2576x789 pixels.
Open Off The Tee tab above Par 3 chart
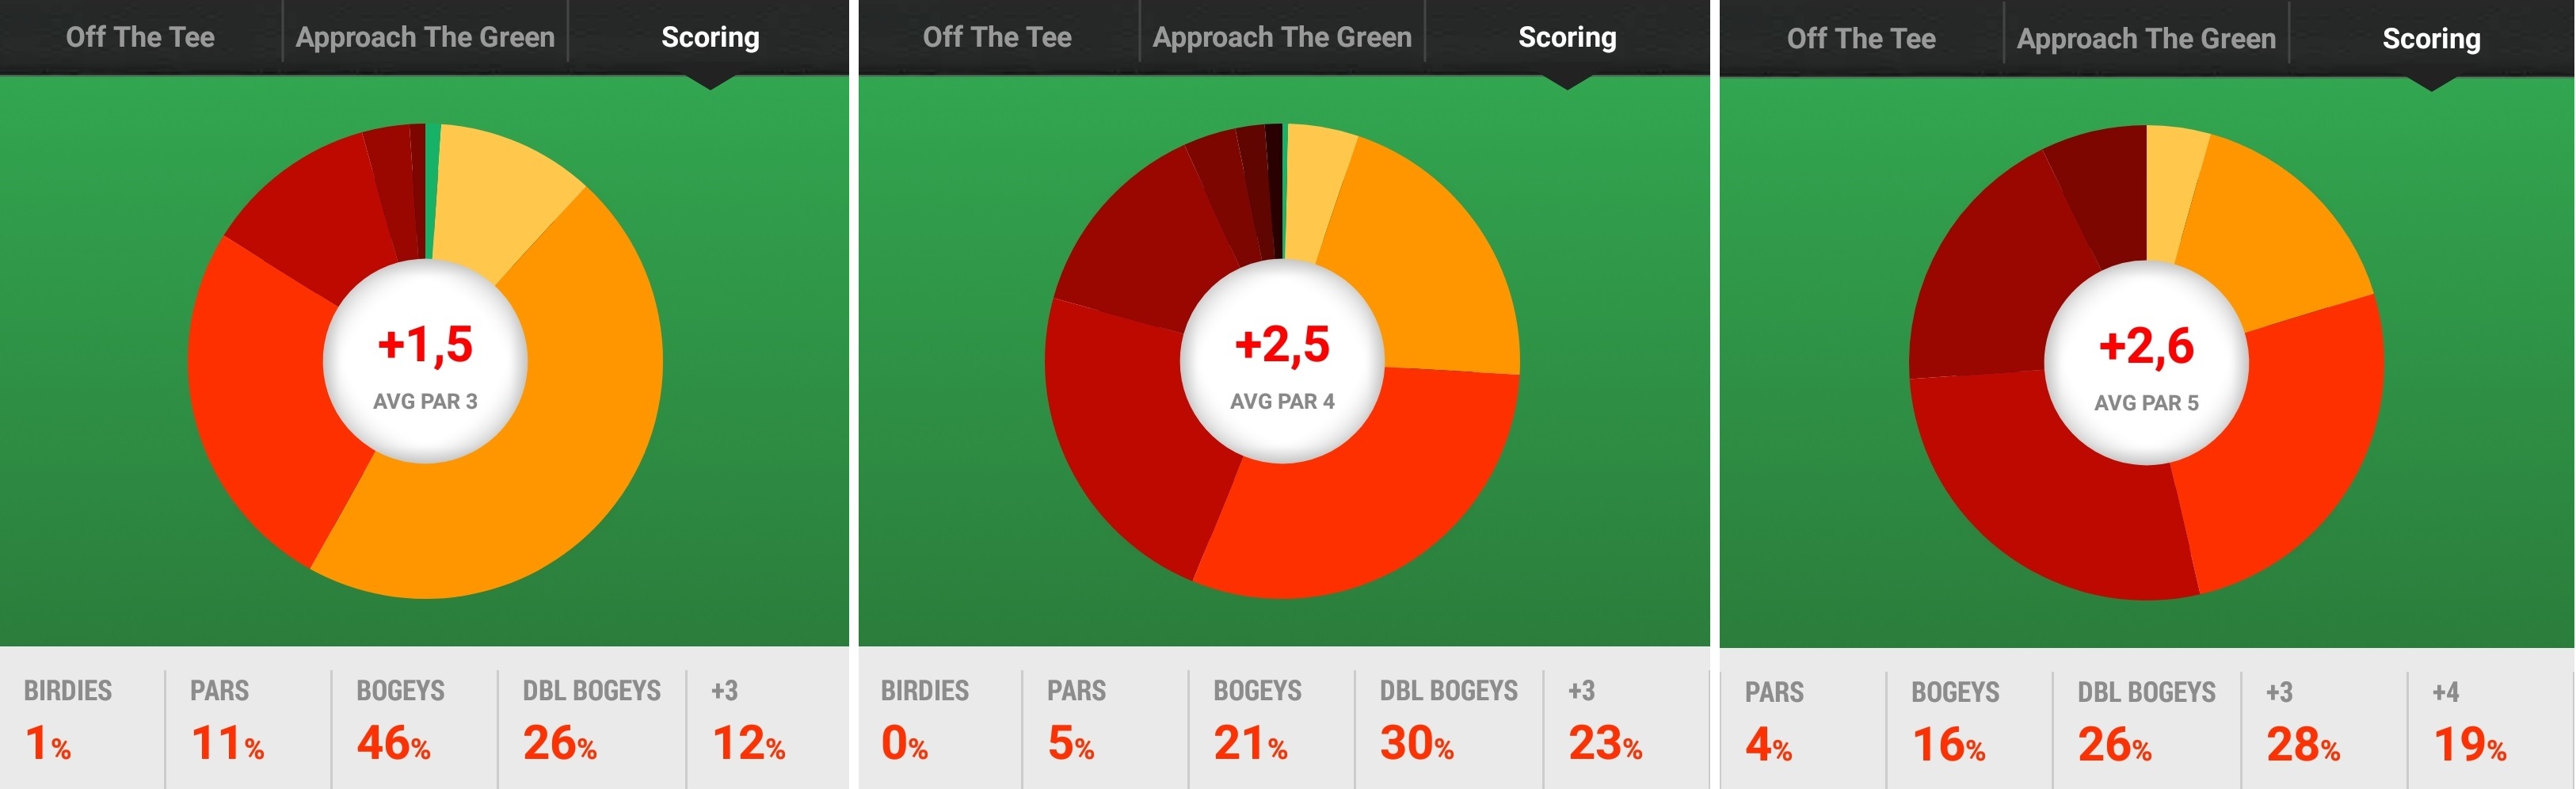[x=140, y=37]
